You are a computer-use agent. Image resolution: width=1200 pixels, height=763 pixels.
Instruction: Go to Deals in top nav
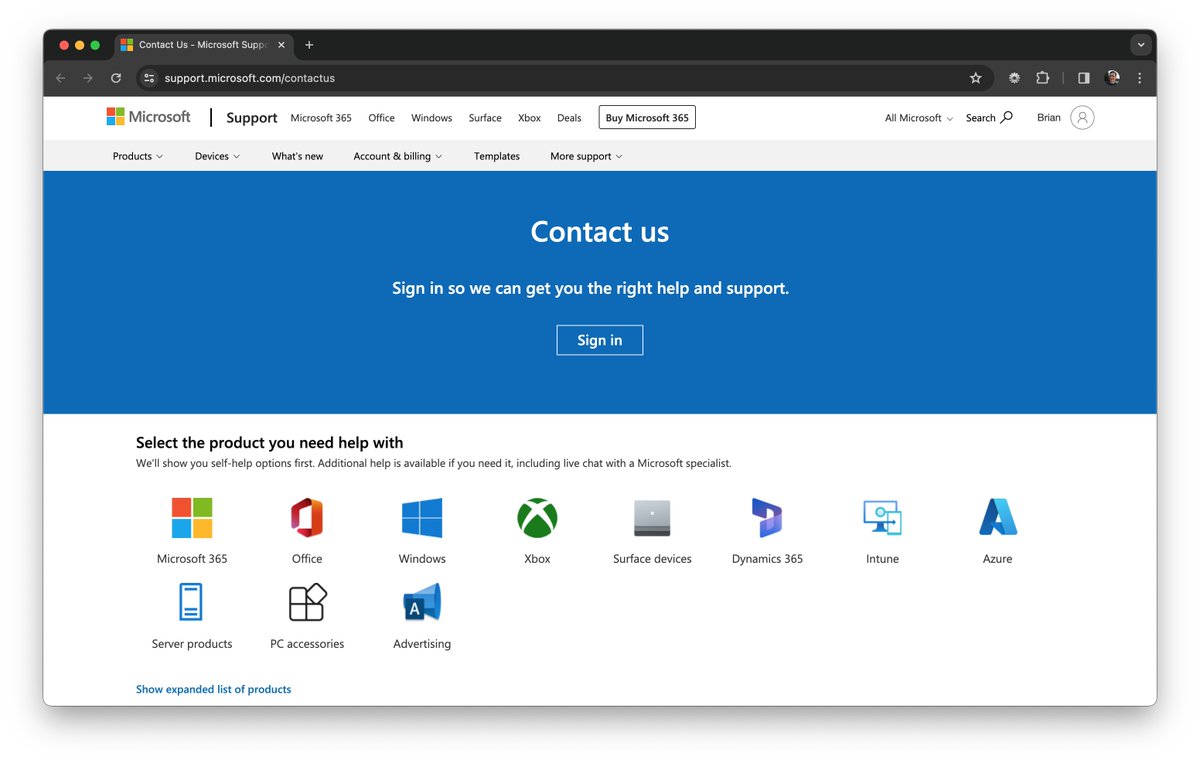[x=569, y=118]
